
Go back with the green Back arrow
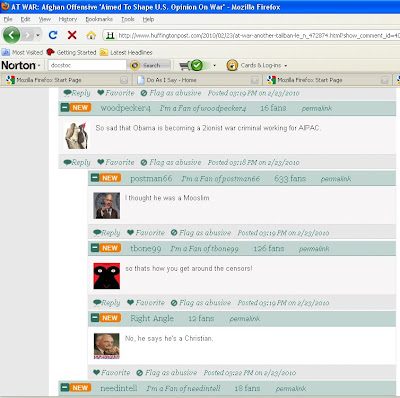pos(11,35)
